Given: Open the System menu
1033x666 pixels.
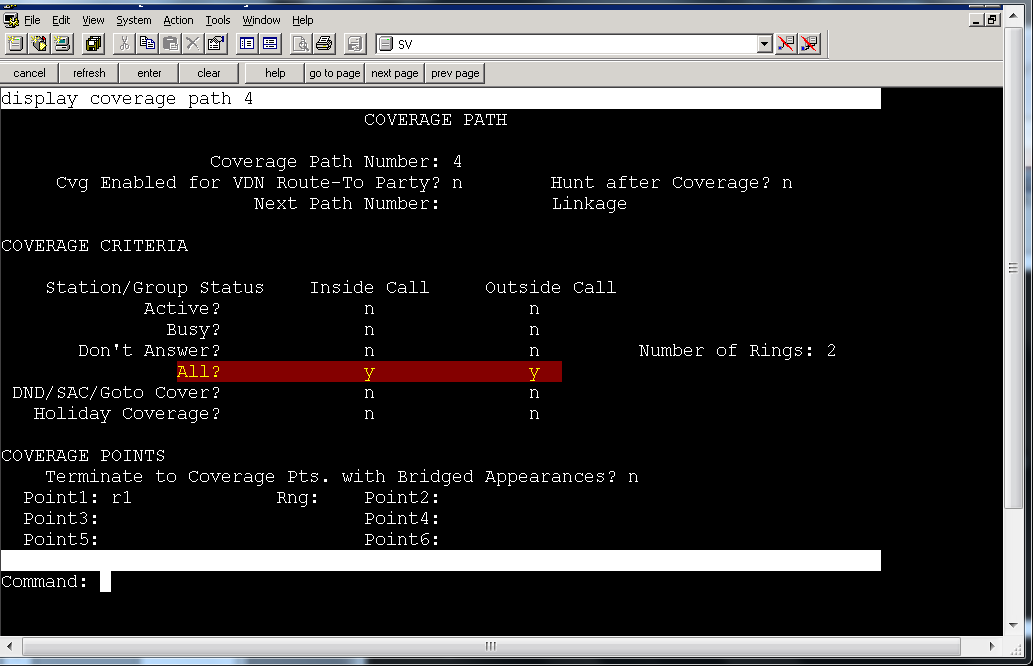Looking at the screenshot, I should (134, 20).
